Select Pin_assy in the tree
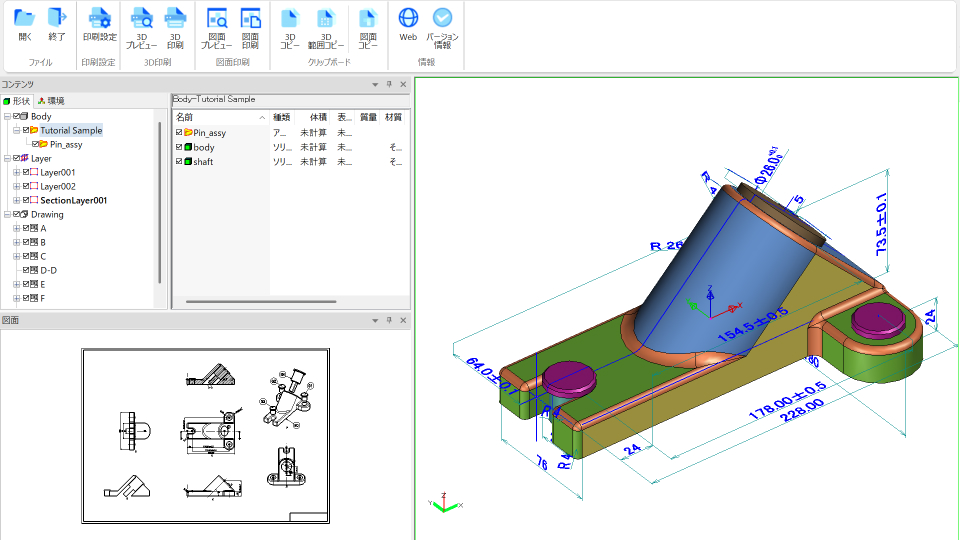Screen dimensions: 960x540 [66, 145]
